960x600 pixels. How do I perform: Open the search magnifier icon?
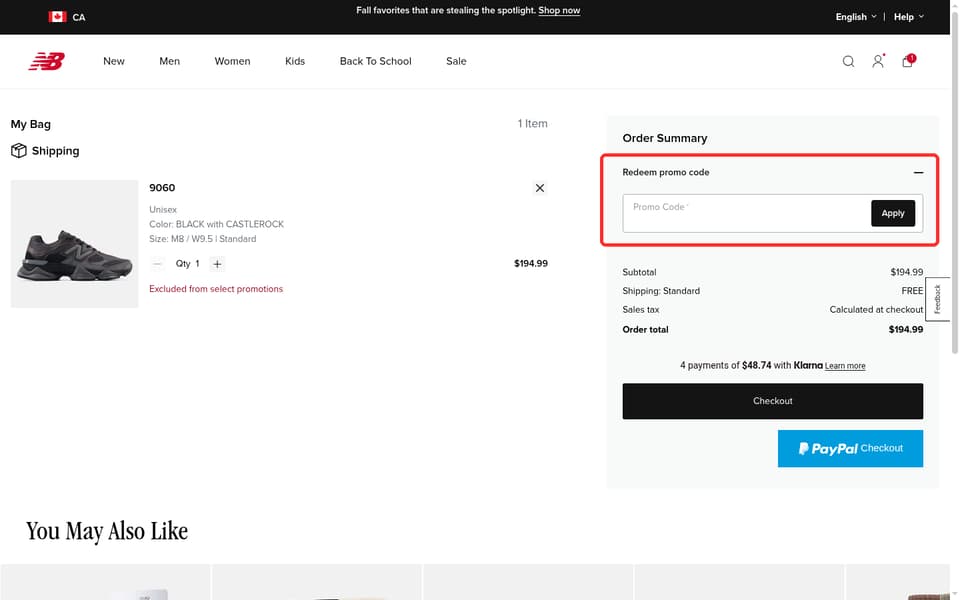tap(848, 61)
